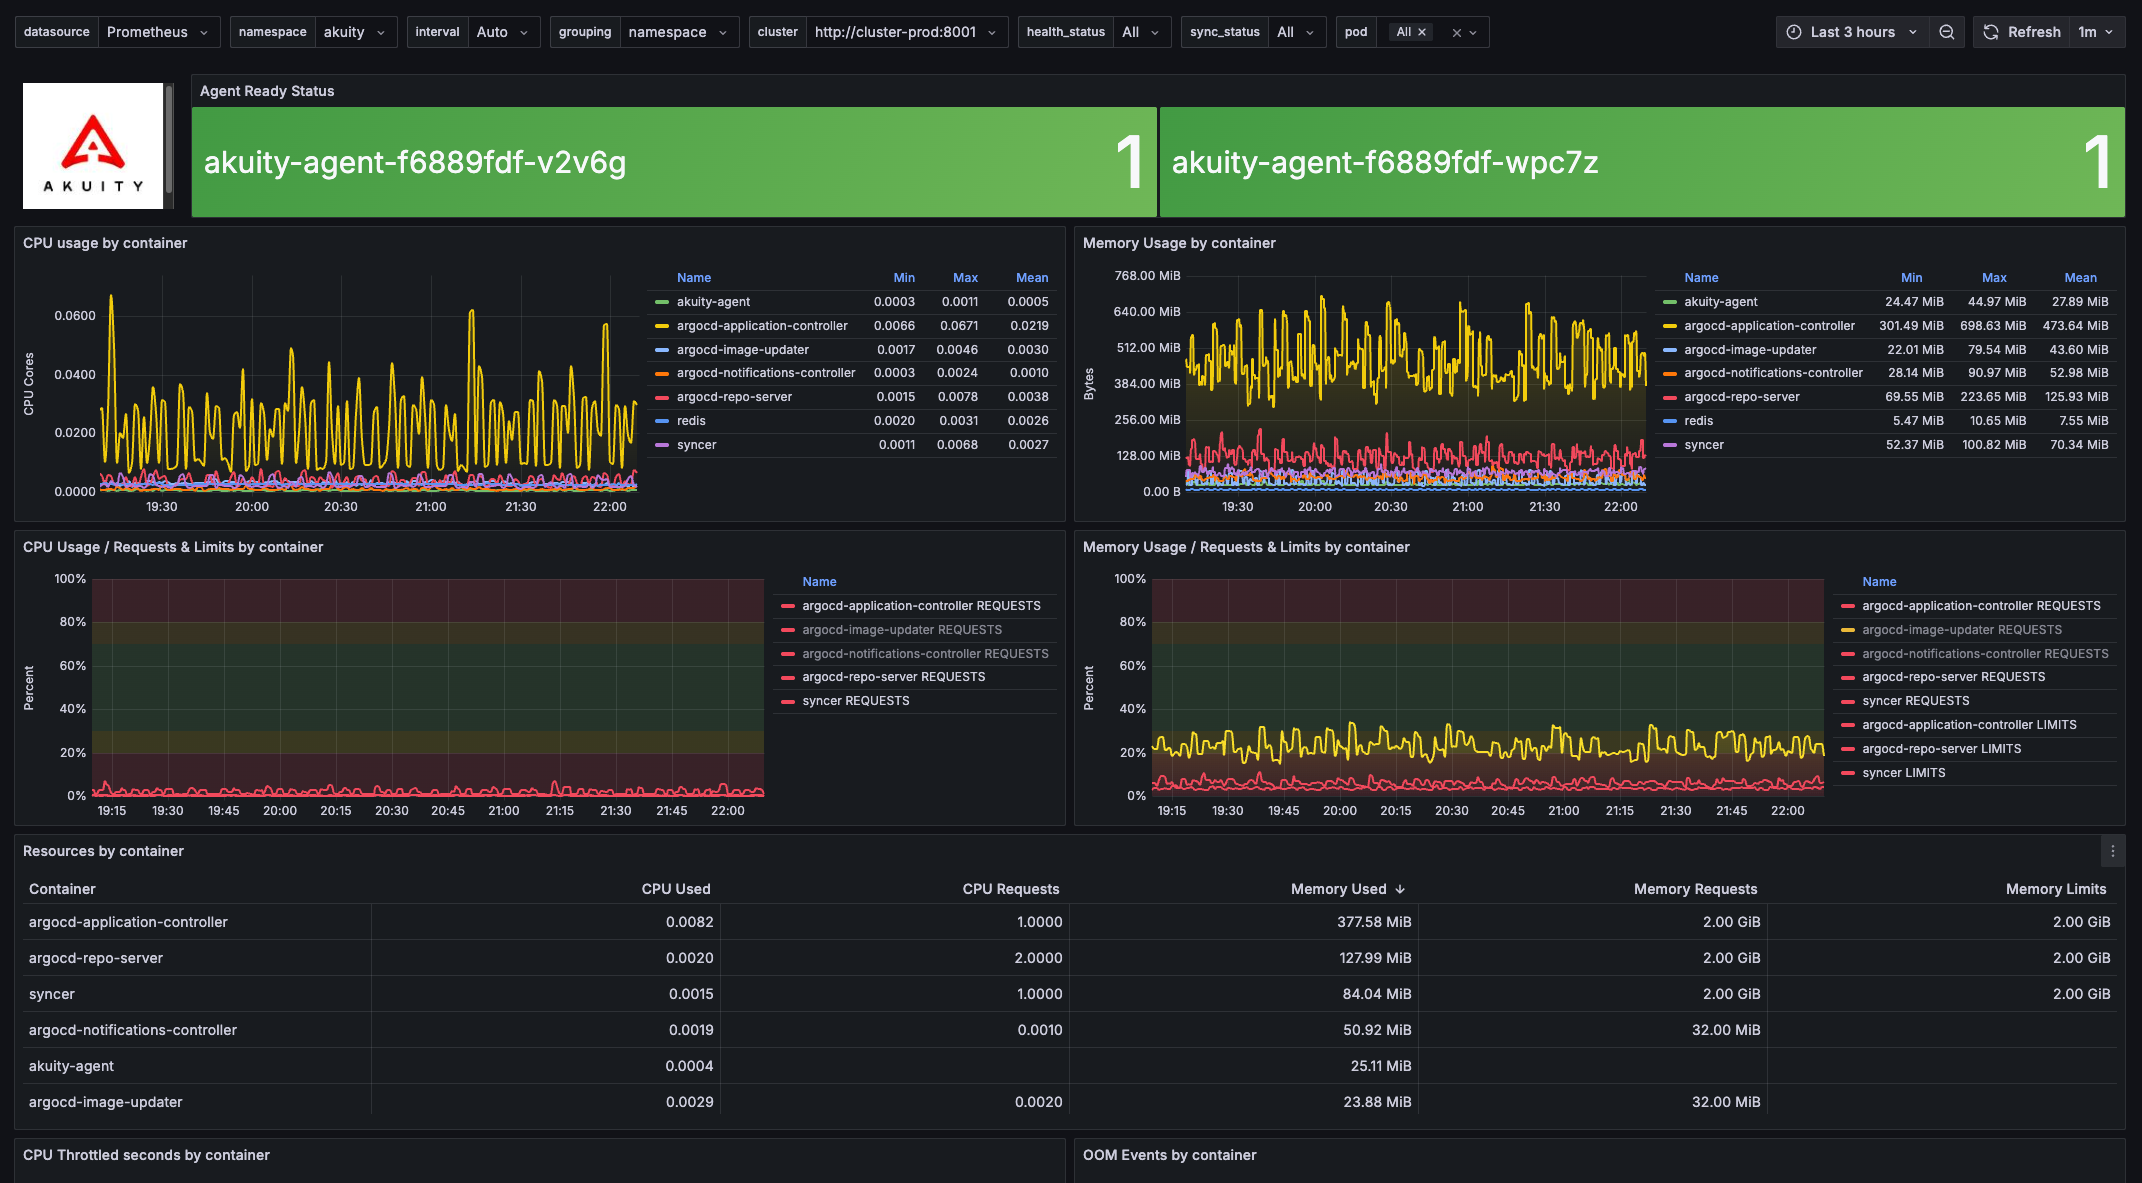This screenshot has width=2142, height=1183.
Task: Sort table by Container column
Action: [x=62, y=889]
